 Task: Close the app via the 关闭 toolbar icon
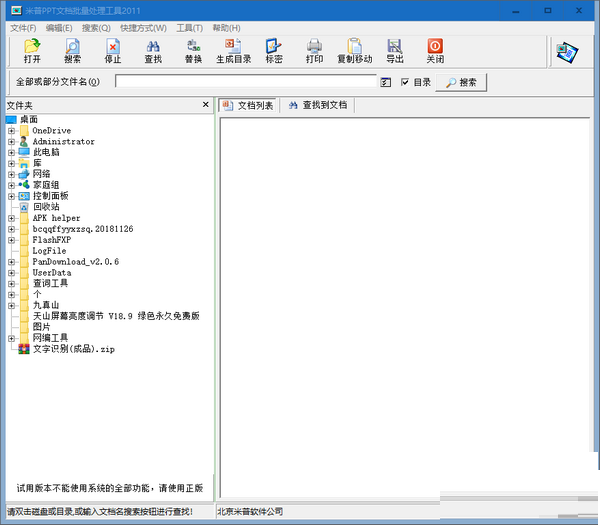[435, 51]
